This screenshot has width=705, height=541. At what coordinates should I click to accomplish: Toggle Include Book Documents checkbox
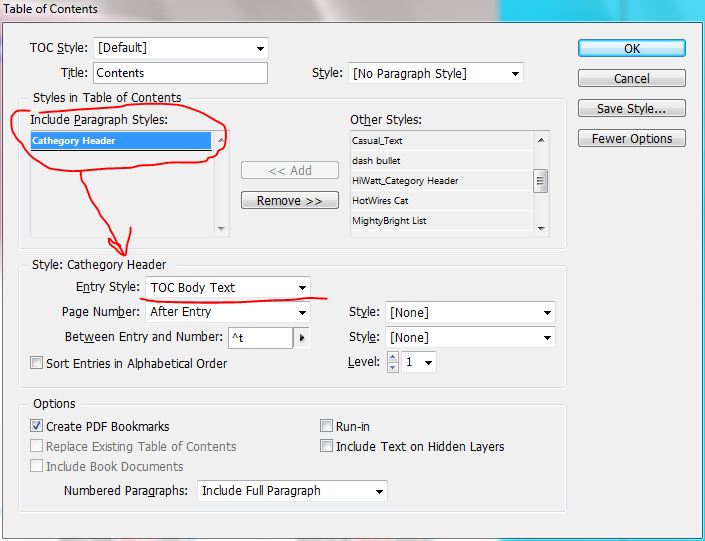click(36, 465)
